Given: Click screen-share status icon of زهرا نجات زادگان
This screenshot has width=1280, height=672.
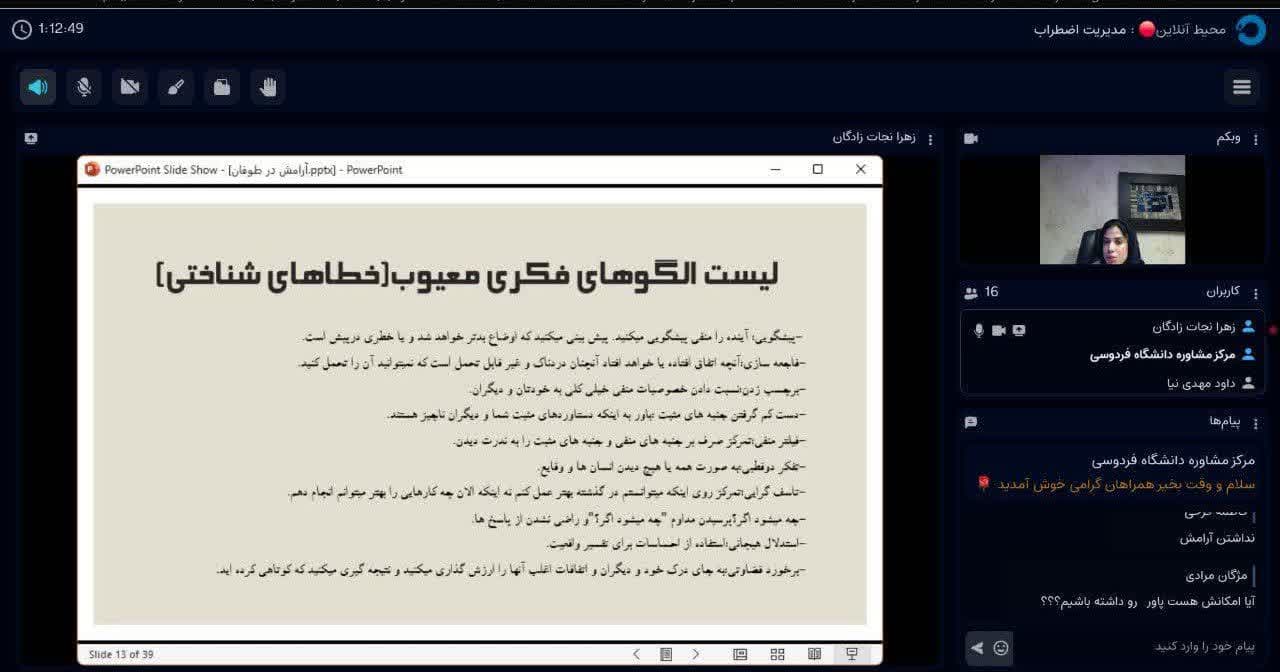Looking at the screenshot, I should [x=1019, y=330].
